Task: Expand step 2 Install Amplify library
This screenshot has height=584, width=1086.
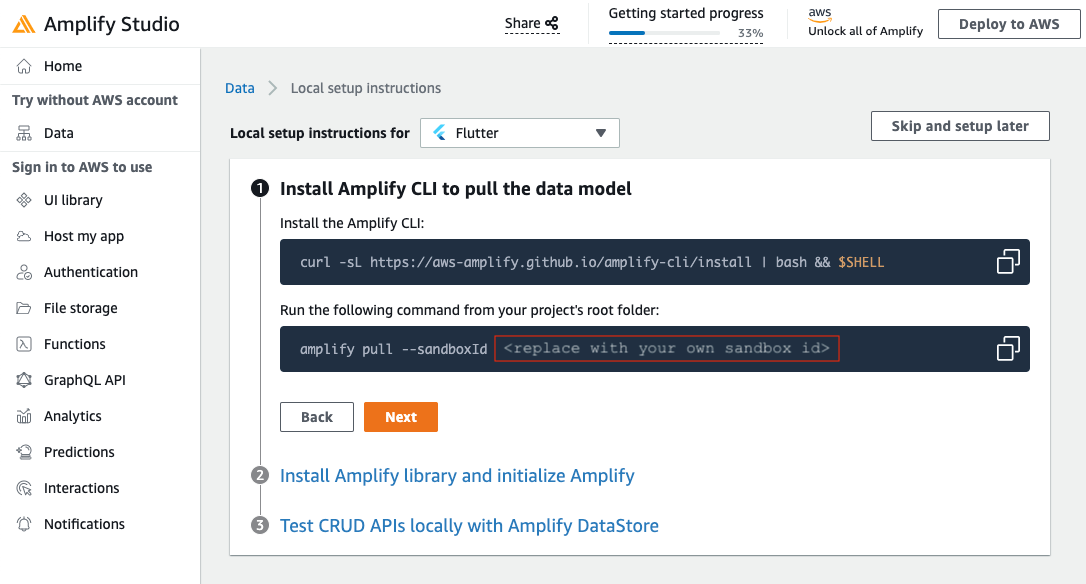Action: point(457,476)
